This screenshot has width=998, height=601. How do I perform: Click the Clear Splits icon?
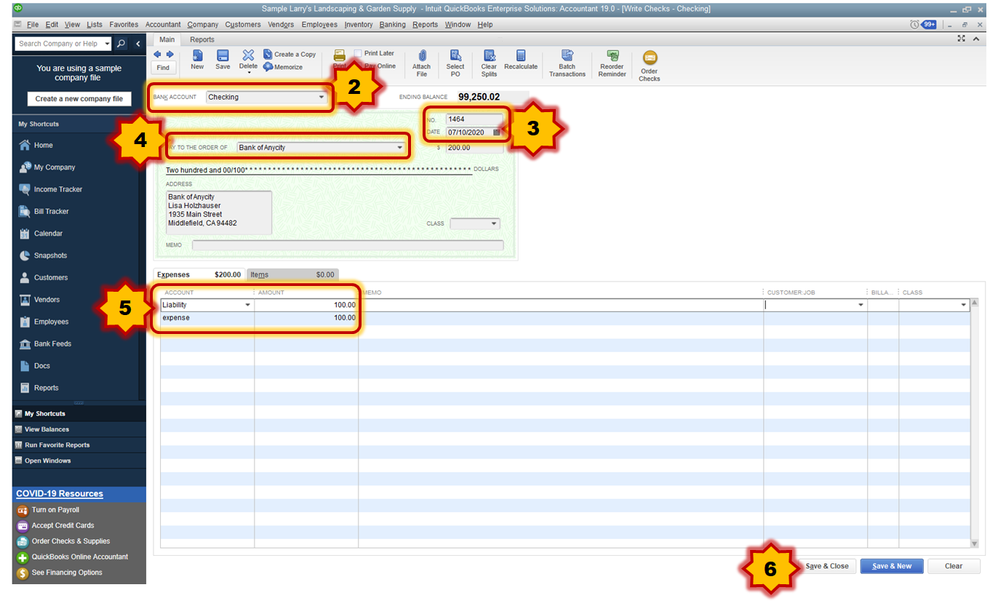489,55
